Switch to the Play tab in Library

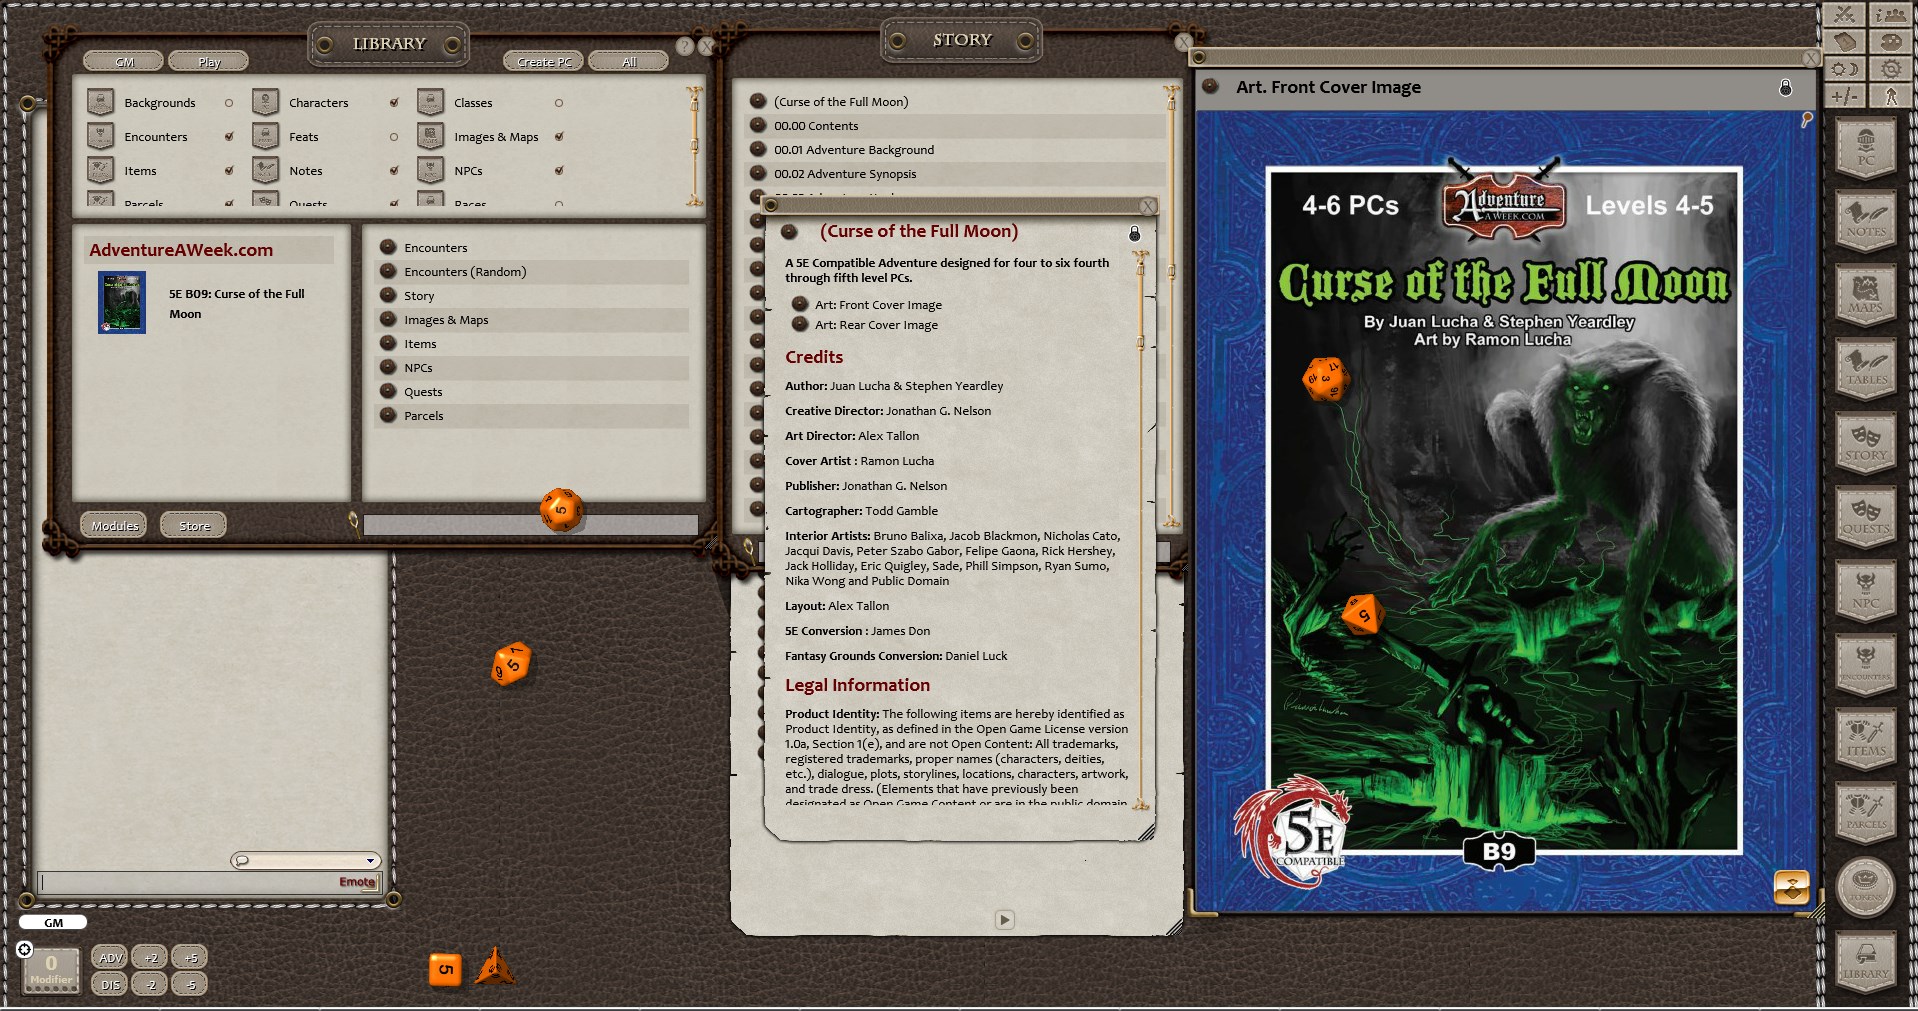click(208, 61)
